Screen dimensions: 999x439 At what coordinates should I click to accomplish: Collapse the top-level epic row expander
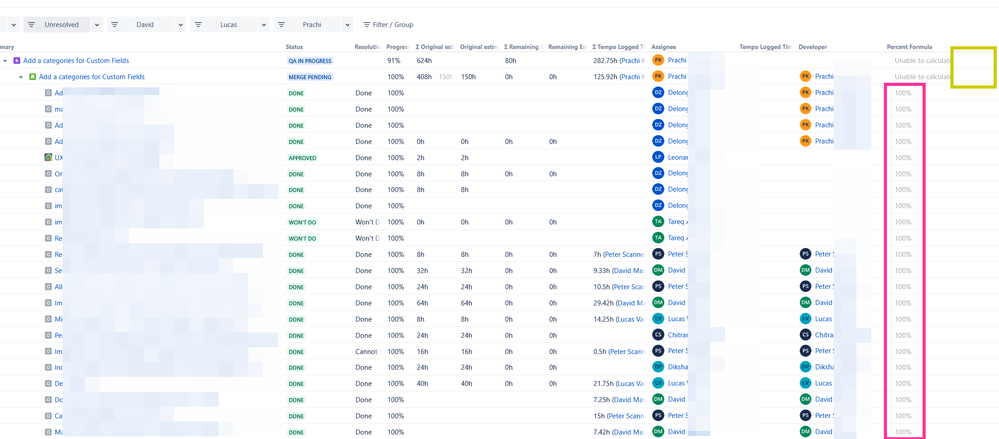click(x=5, y=61)
